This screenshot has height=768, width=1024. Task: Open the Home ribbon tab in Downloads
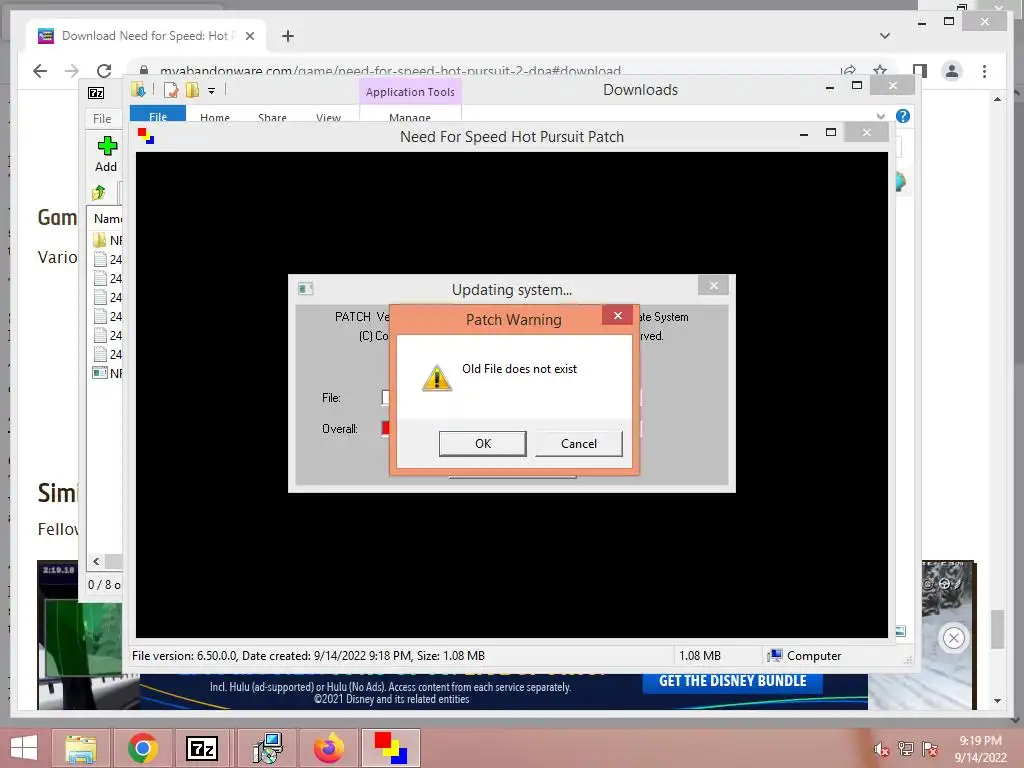pyautogui.click(x=215, y=118)
